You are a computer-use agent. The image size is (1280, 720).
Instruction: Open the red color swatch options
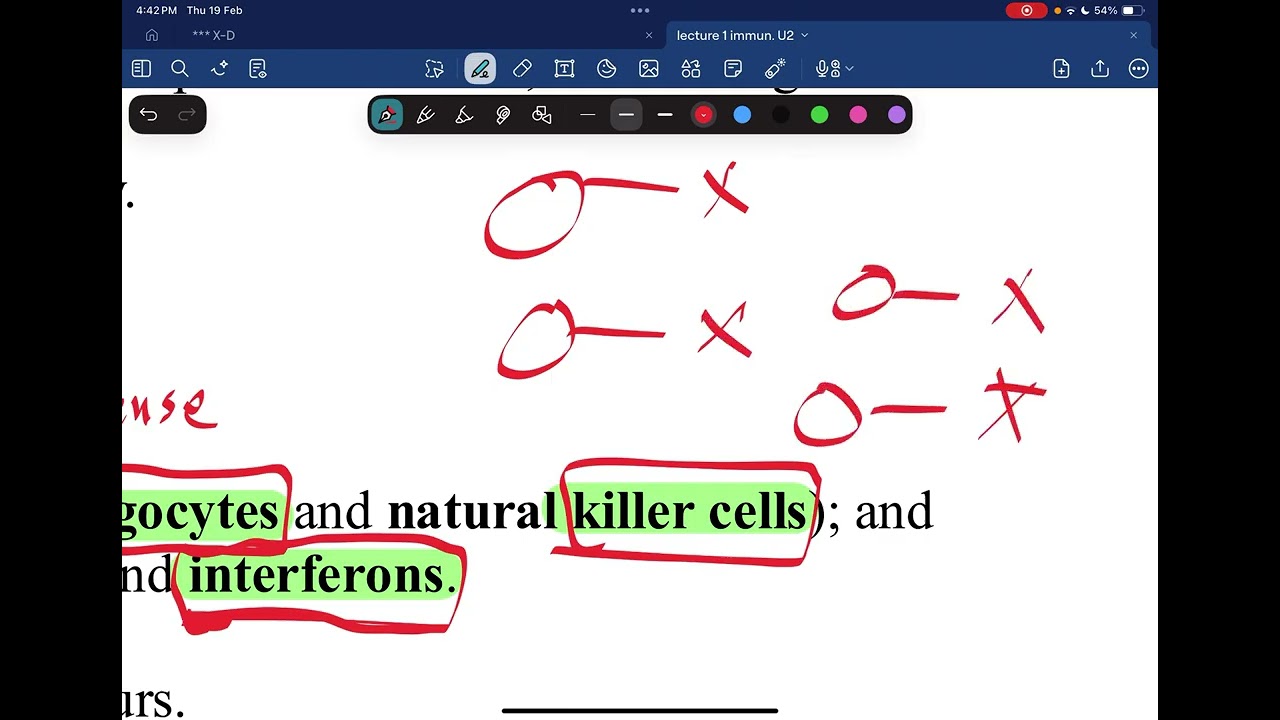click(703, 115)
